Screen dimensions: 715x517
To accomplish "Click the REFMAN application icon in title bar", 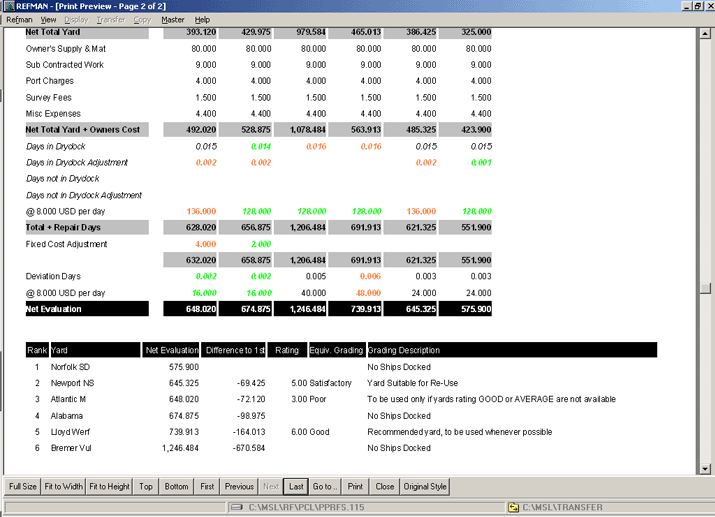I will point(8,6).
